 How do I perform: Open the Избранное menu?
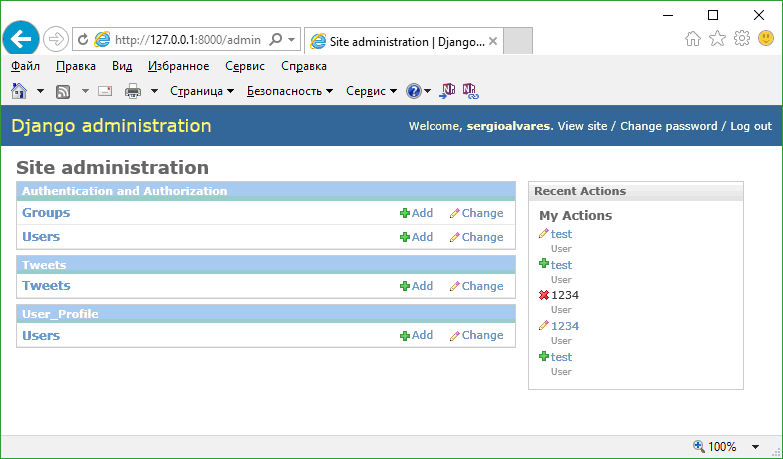[x=178, y=66]
